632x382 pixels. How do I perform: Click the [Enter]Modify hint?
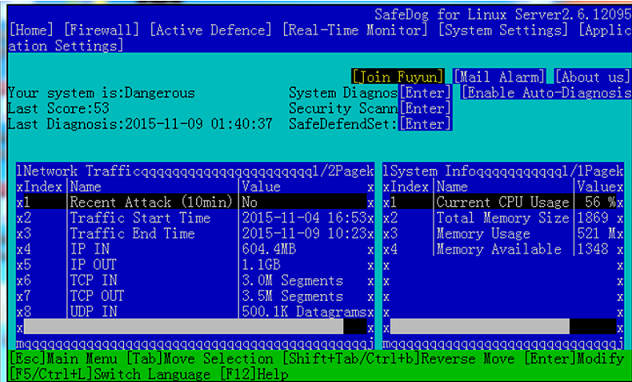[x=574, y=358]
